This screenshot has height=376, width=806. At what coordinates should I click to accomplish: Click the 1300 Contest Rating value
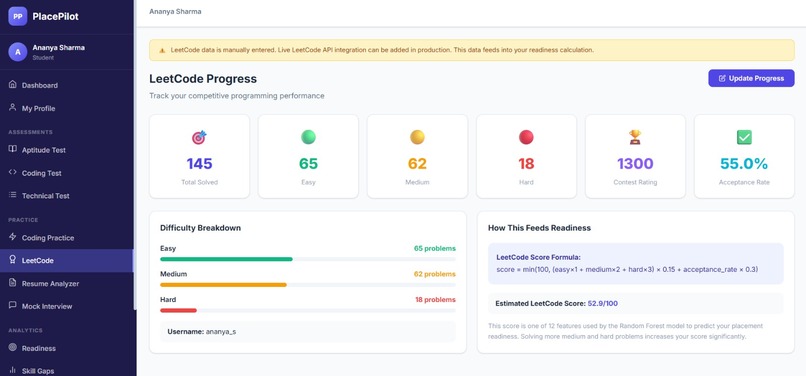[x=635, y=164]
